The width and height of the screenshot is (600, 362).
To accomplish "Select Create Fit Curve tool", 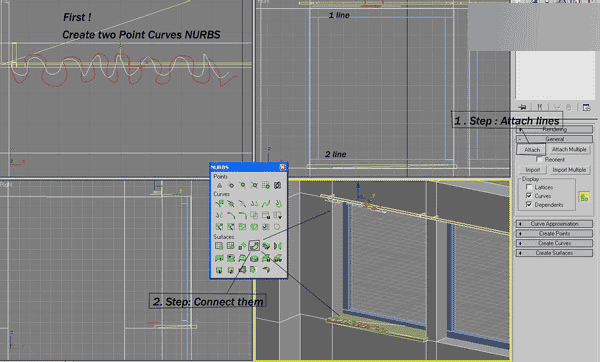I will [x=242, y=203].
